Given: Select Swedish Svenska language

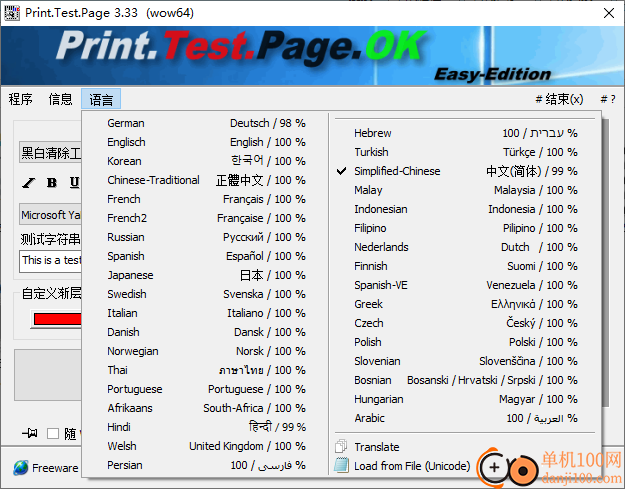Looking at the screenshot, I should pos(206,294).
